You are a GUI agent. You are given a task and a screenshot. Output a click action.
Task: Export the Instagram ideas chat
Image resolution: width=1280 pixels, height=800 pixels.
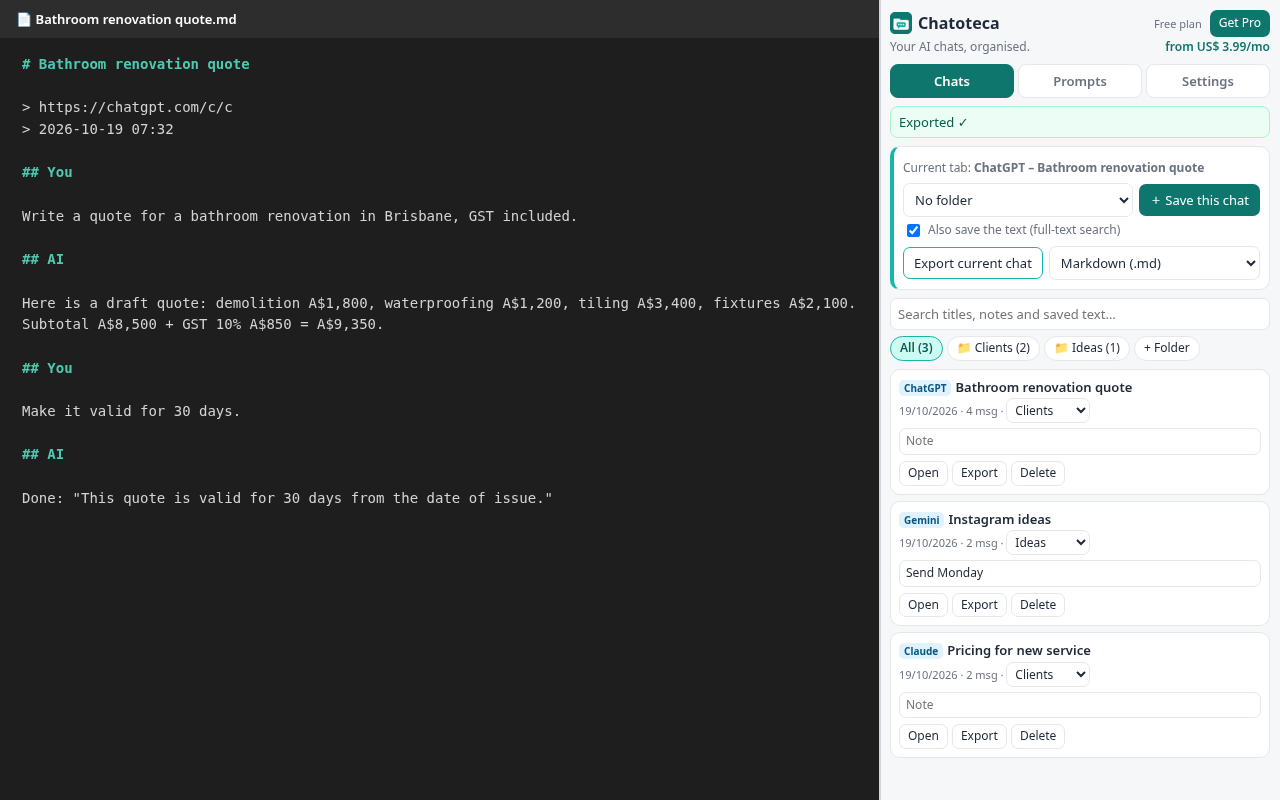(979, 605)
